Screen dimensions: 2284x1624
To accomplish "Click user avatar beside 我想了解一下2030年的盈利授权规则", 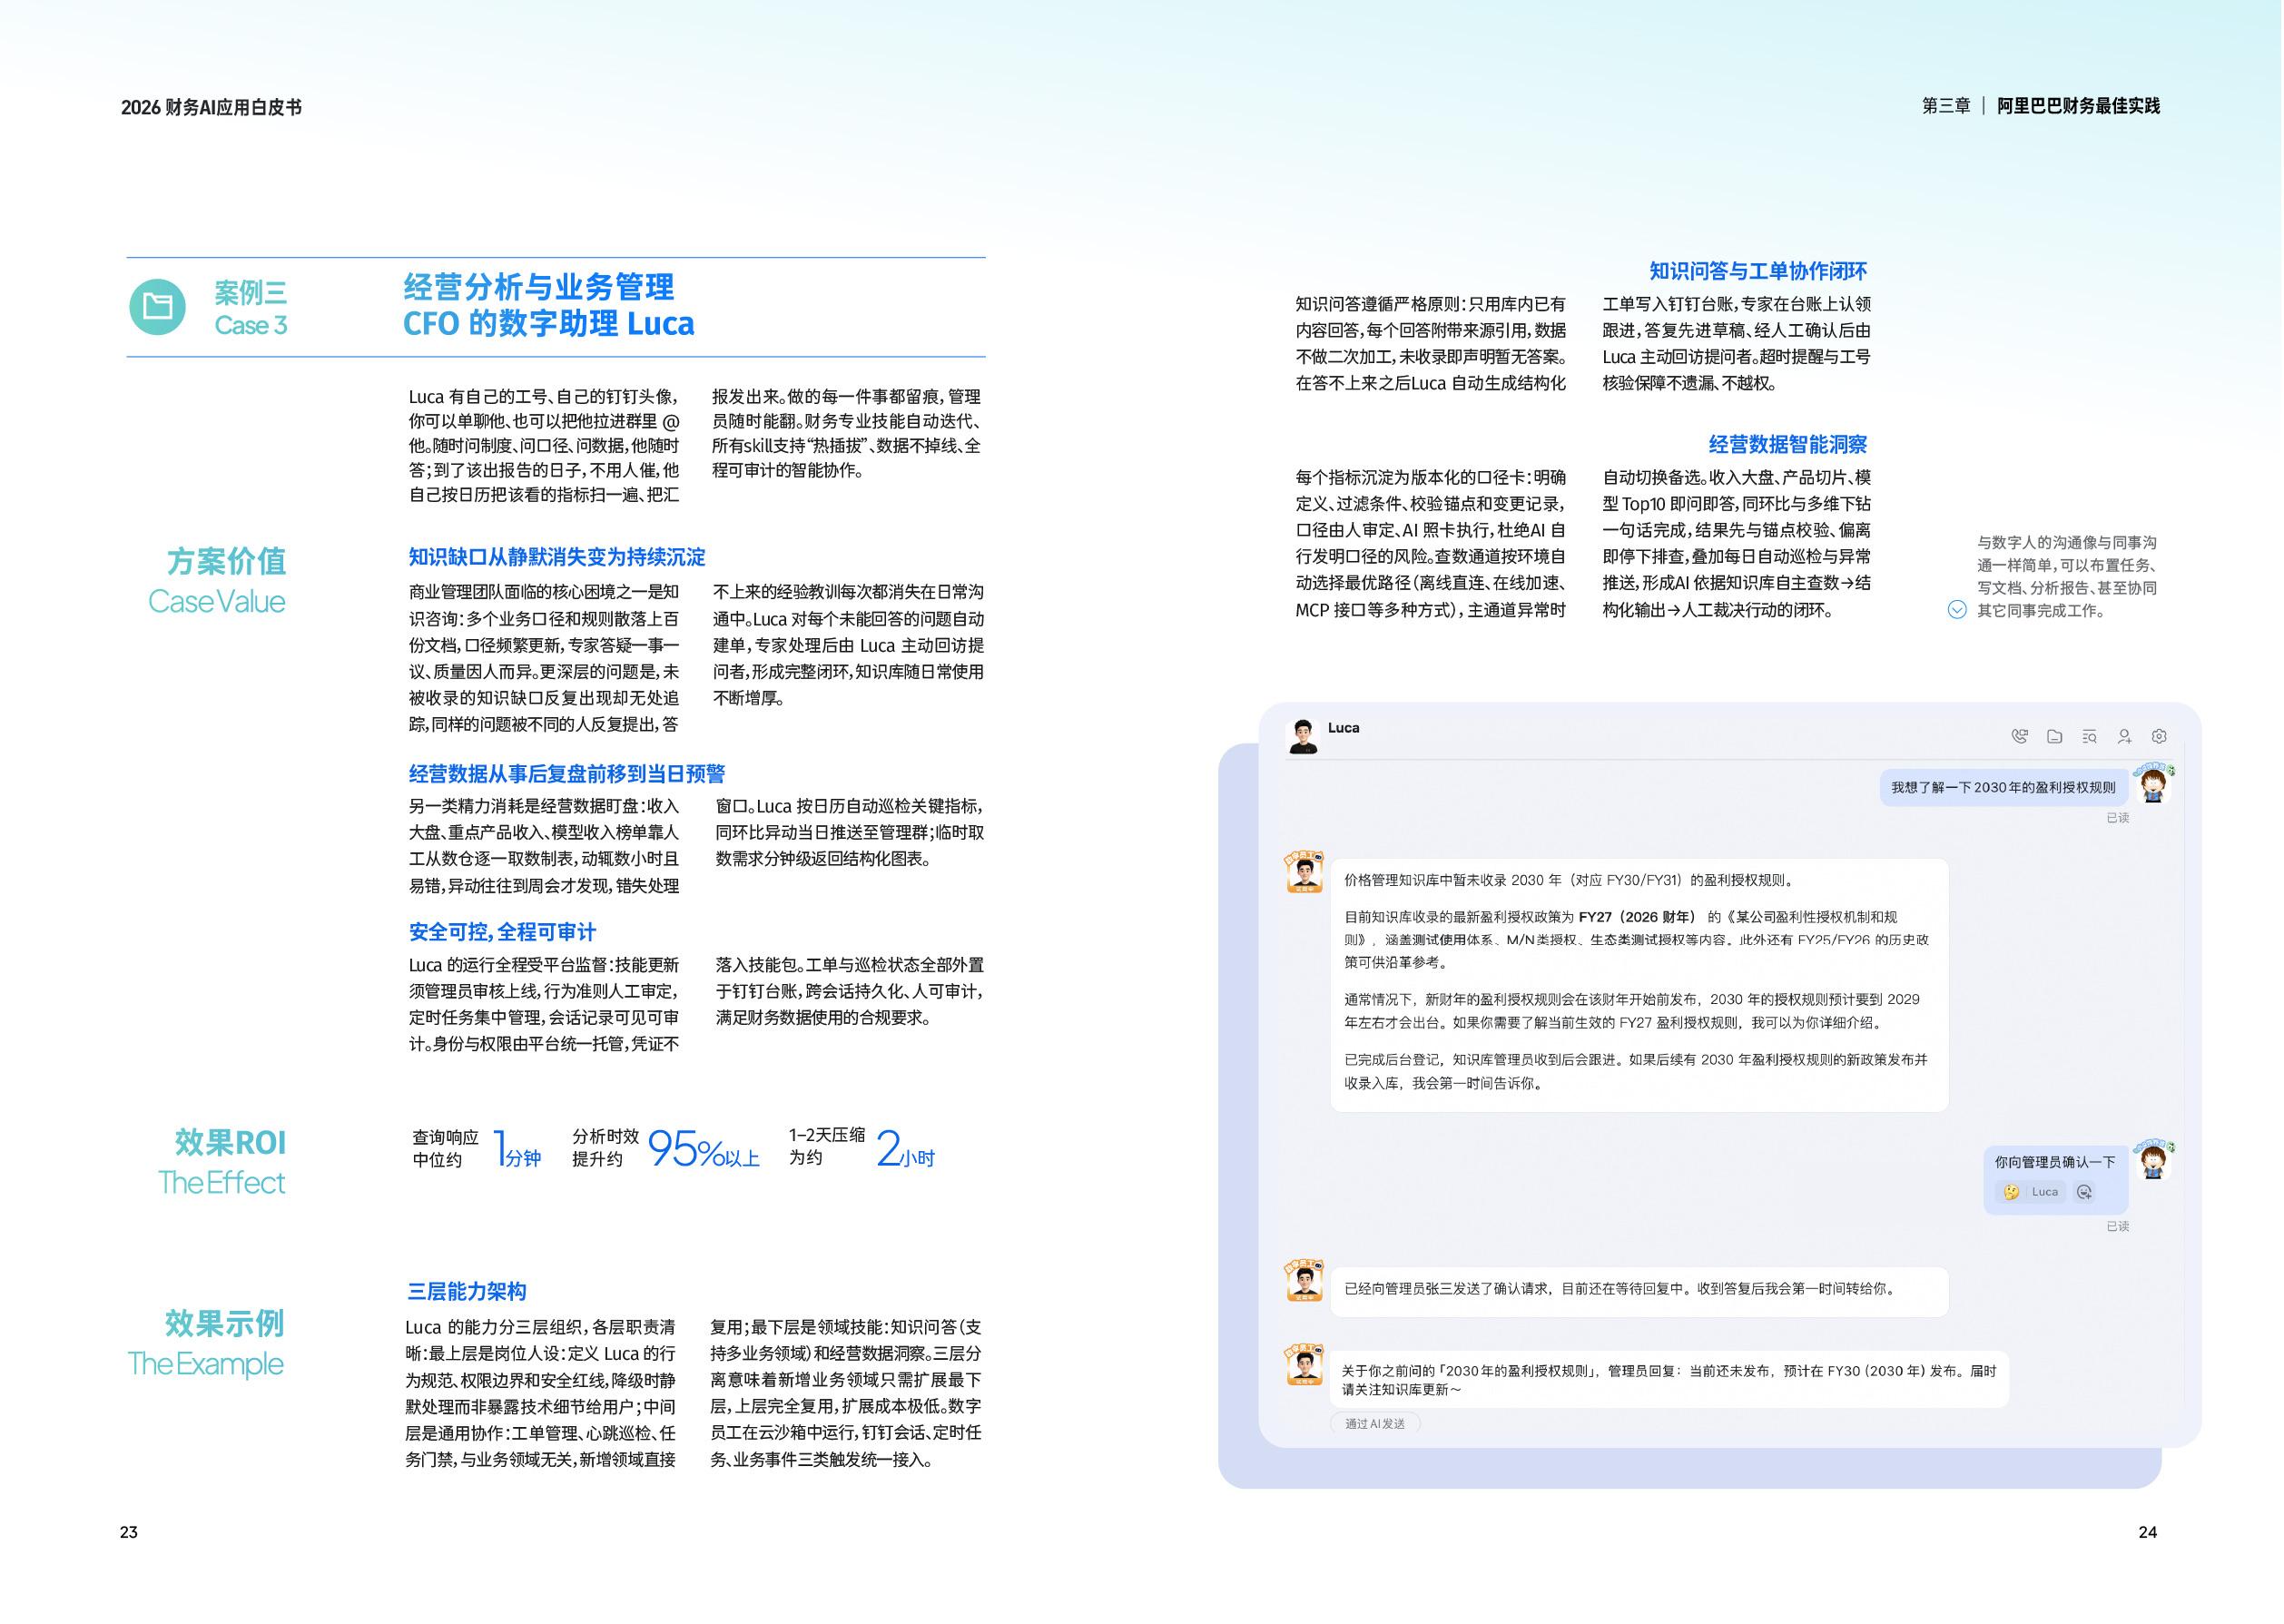I will [x=2154, y=784].
